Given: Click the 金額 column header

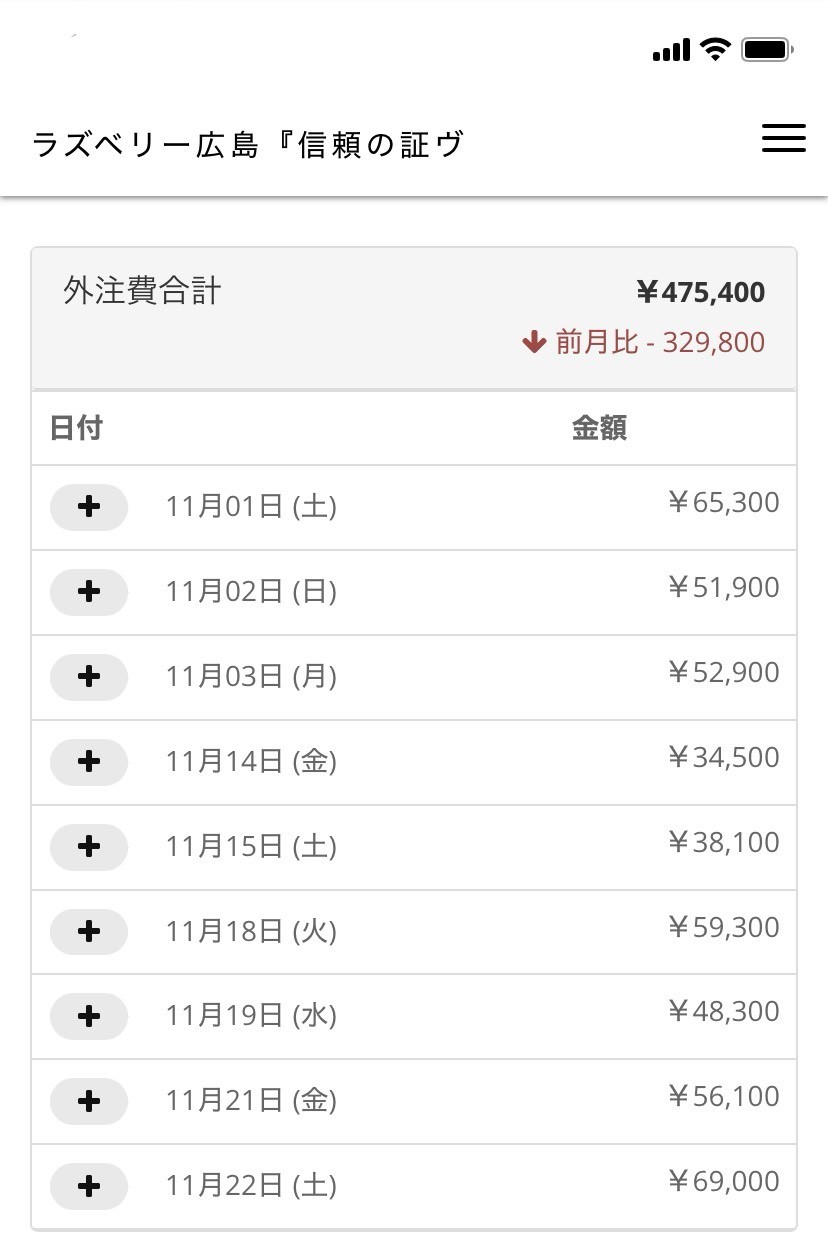Looking at the screenshot, I should (x=599, y=428).
